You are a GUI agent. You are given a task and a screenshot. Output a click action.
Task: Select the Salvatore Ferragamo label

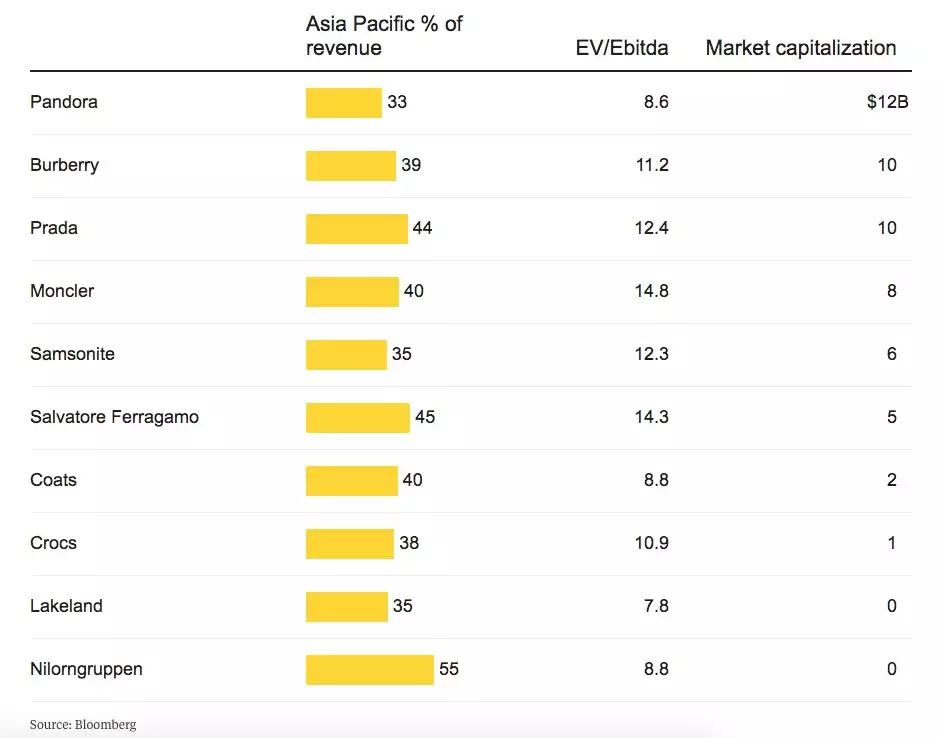pyautogui.click(x=114, y=417)
